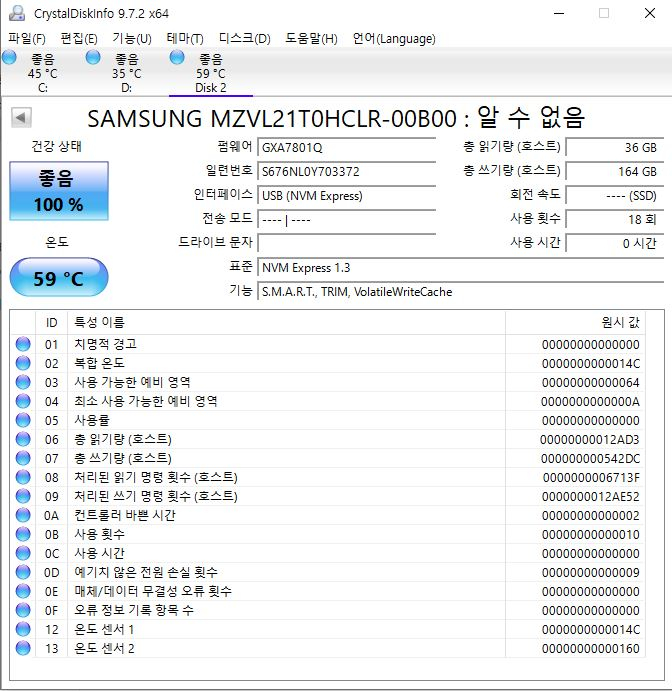This screenshot has height=691, width=672.
Task: Click the power on hours value 0 시간
Action: pos(615,243)
